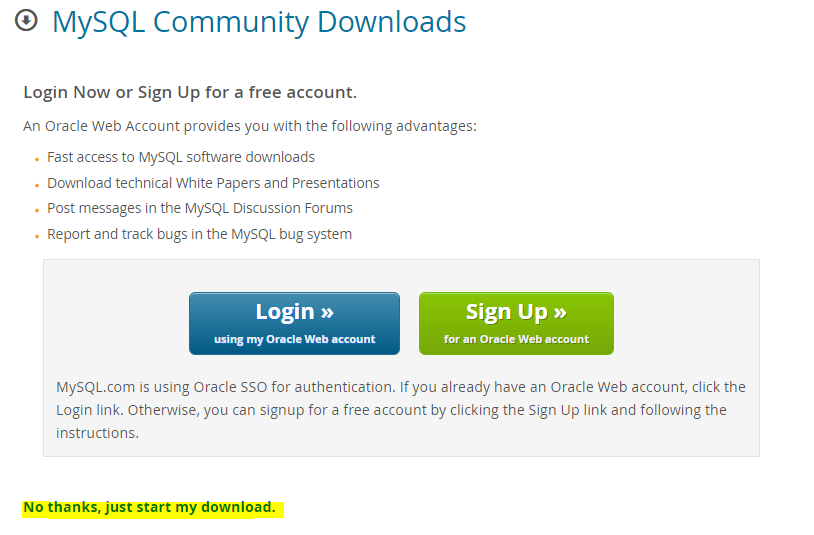Click the word 'instructions.' in gray box
Viewport: 814px width, 535px height.
(98, 433)
